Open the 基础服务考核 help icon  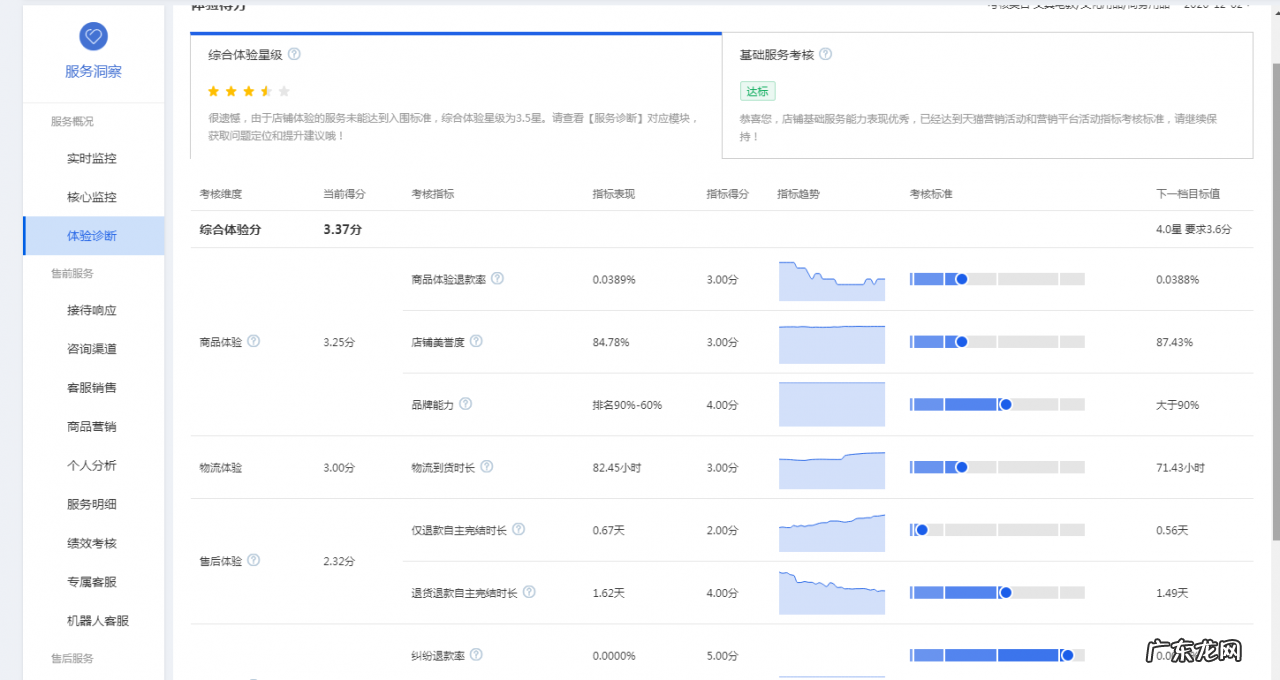click(x=825, y=54)
